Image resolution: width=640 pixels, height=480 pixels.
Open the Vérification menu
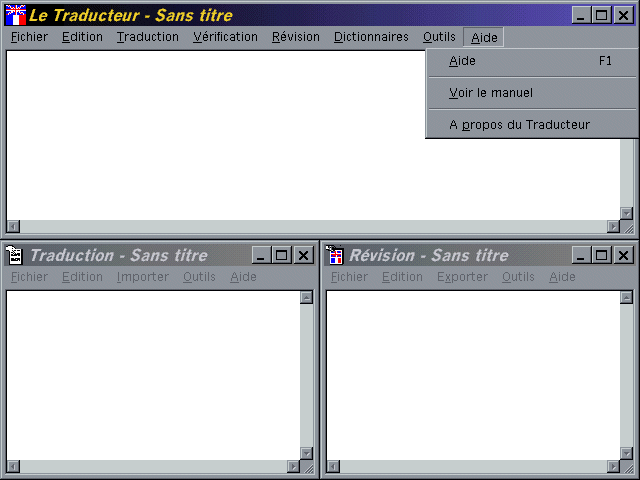[x=225, y=37]
